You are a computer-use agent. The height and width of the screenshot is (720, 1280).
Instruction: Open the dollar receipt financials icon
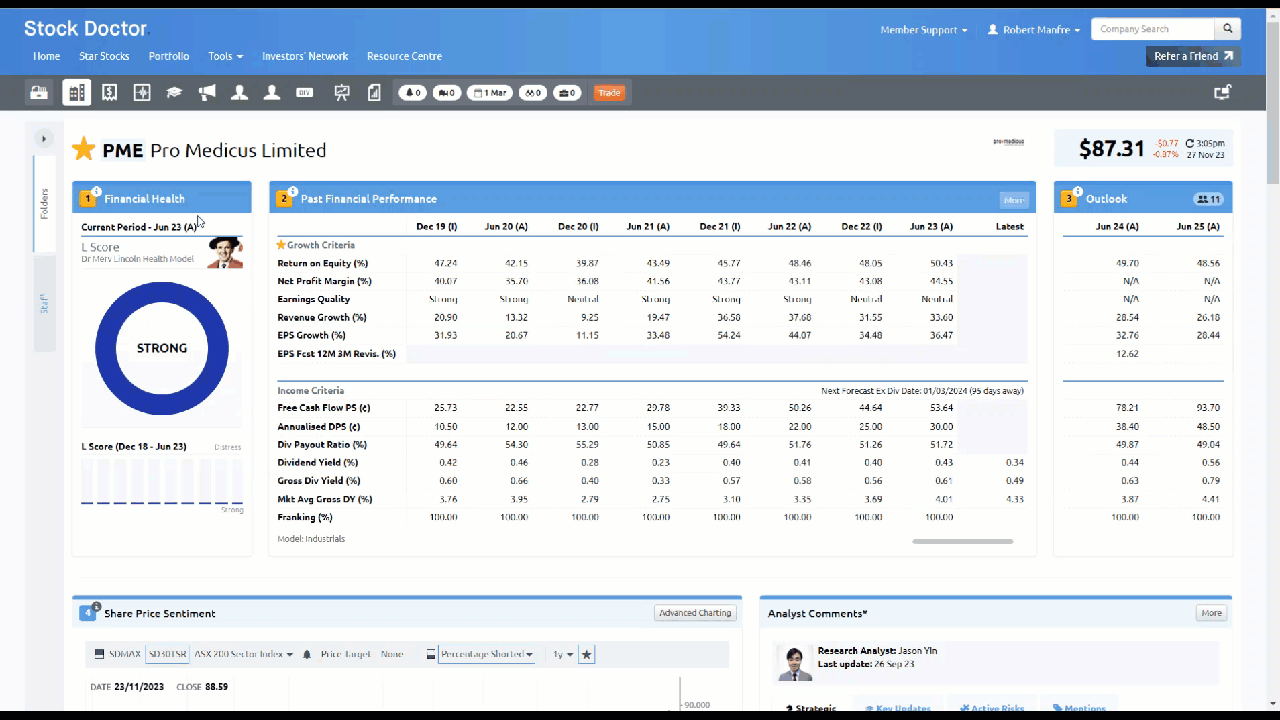click(110, 93)
